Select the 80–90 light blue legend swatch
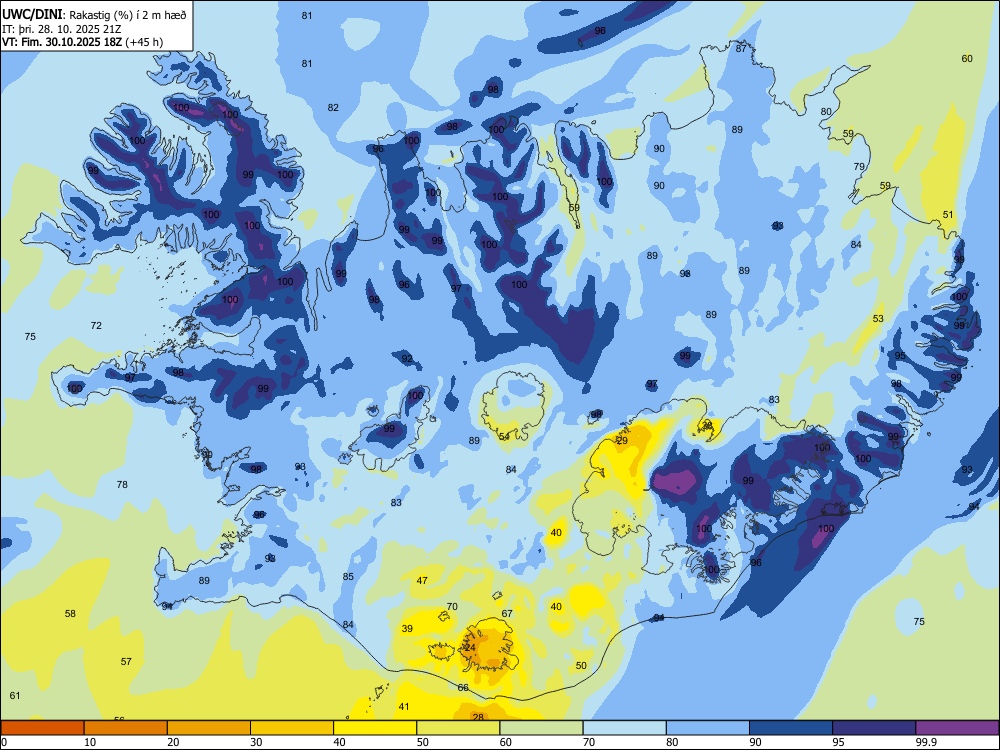1000x750 pixels. [x=708, y=728]
